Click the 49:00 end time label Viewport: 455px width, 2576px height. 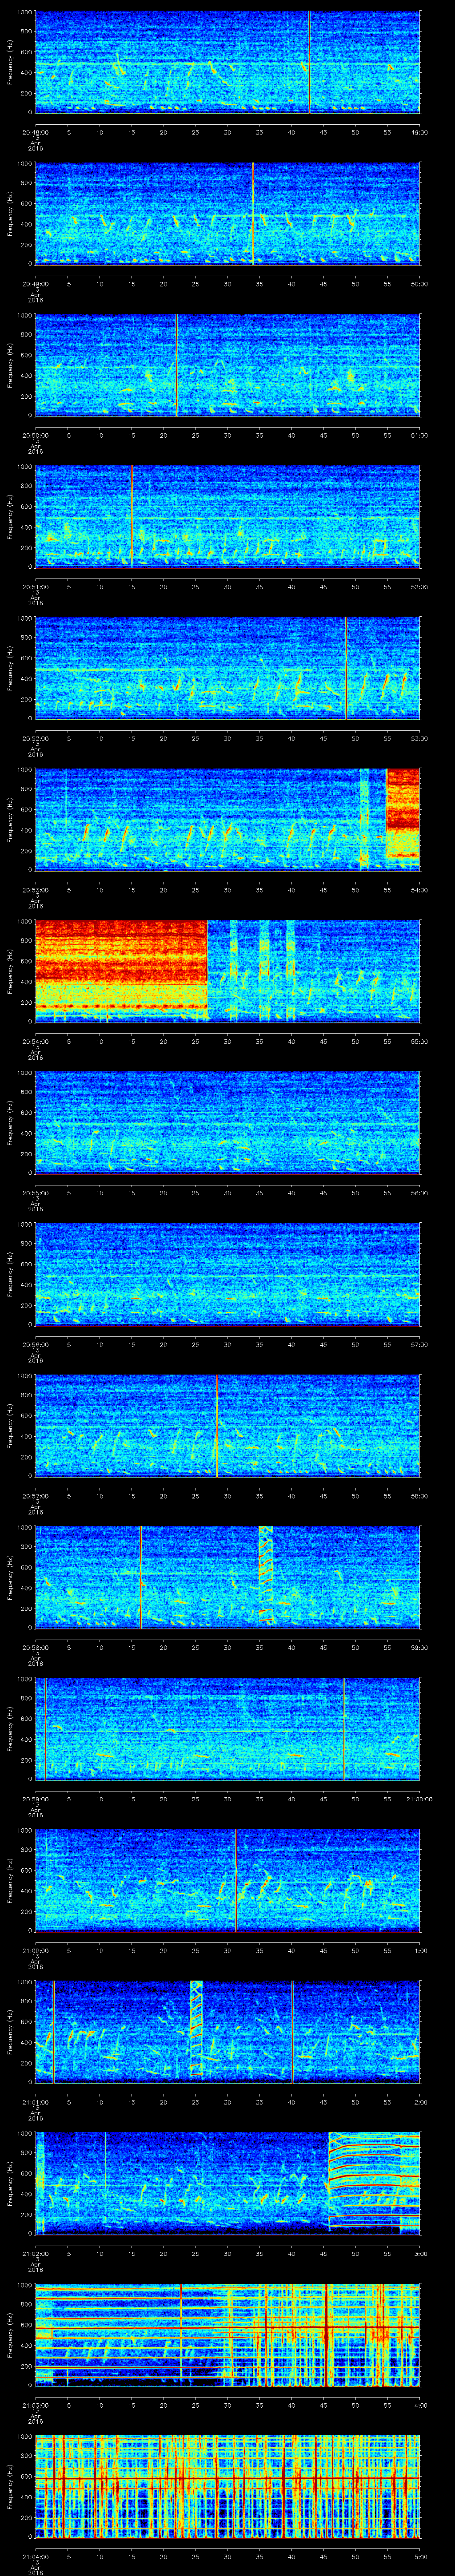coord(420,131)
